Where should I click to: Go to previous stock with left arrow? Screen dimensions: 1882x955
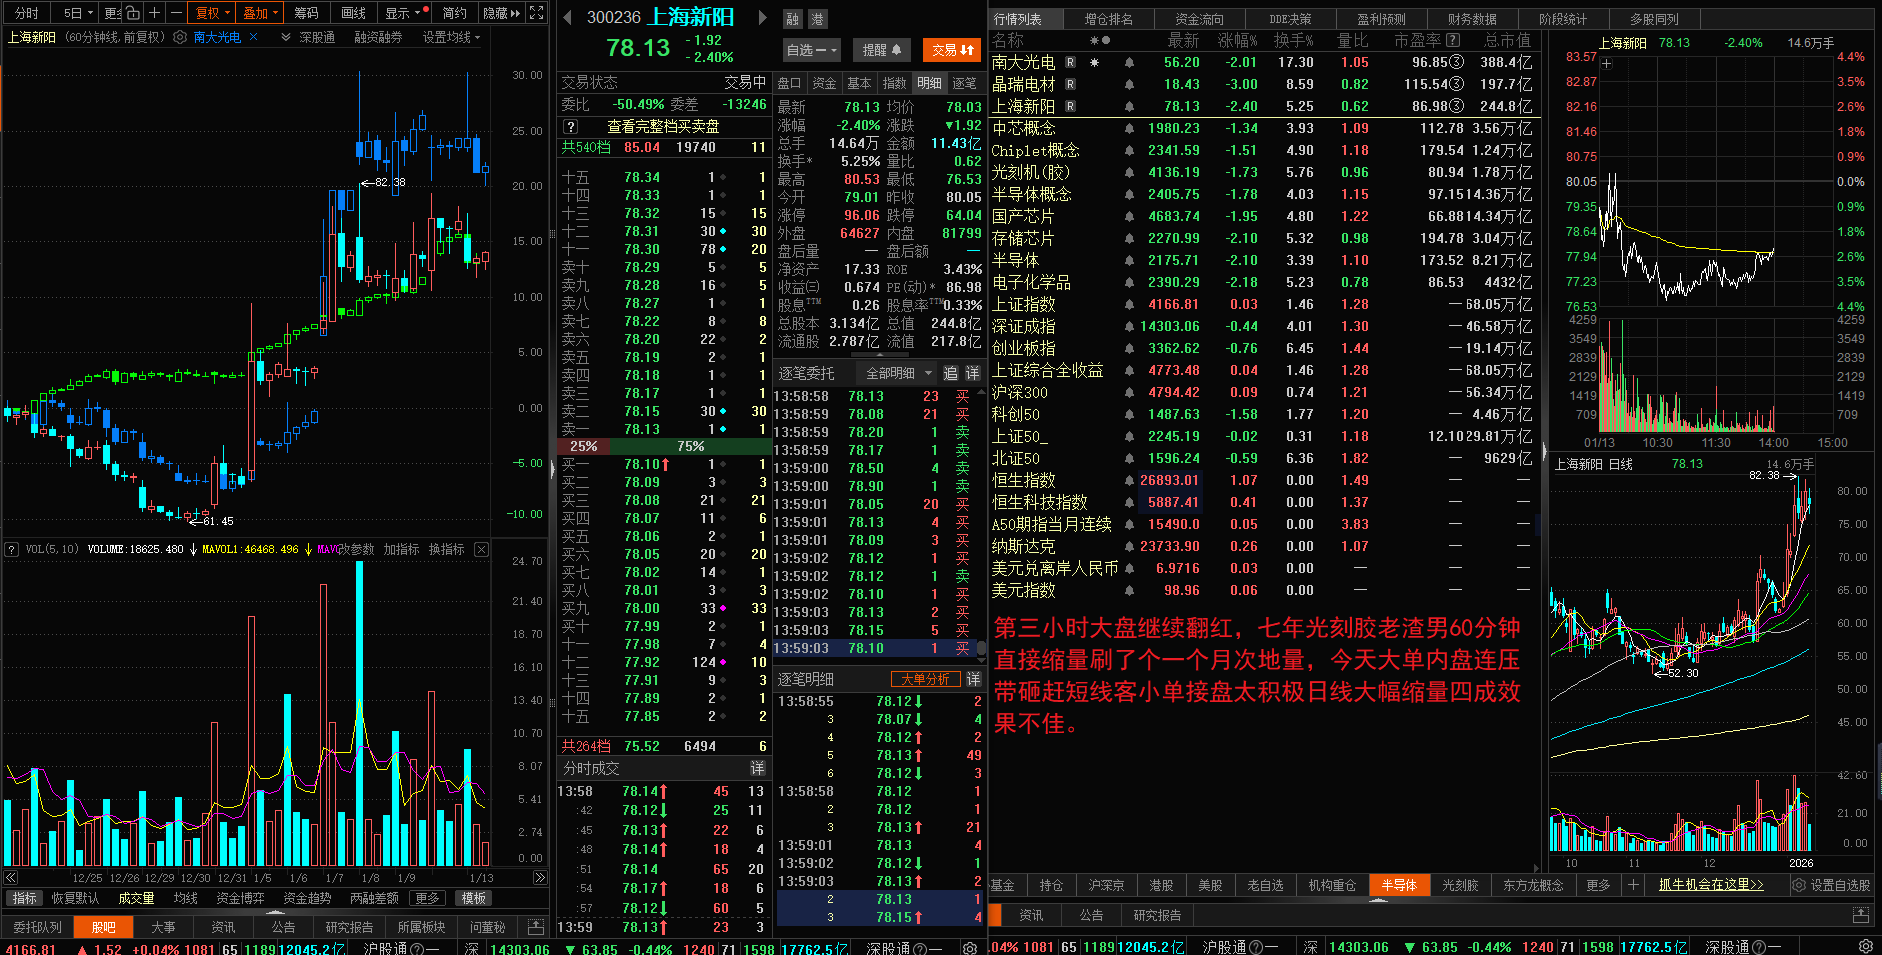[567, 17]
